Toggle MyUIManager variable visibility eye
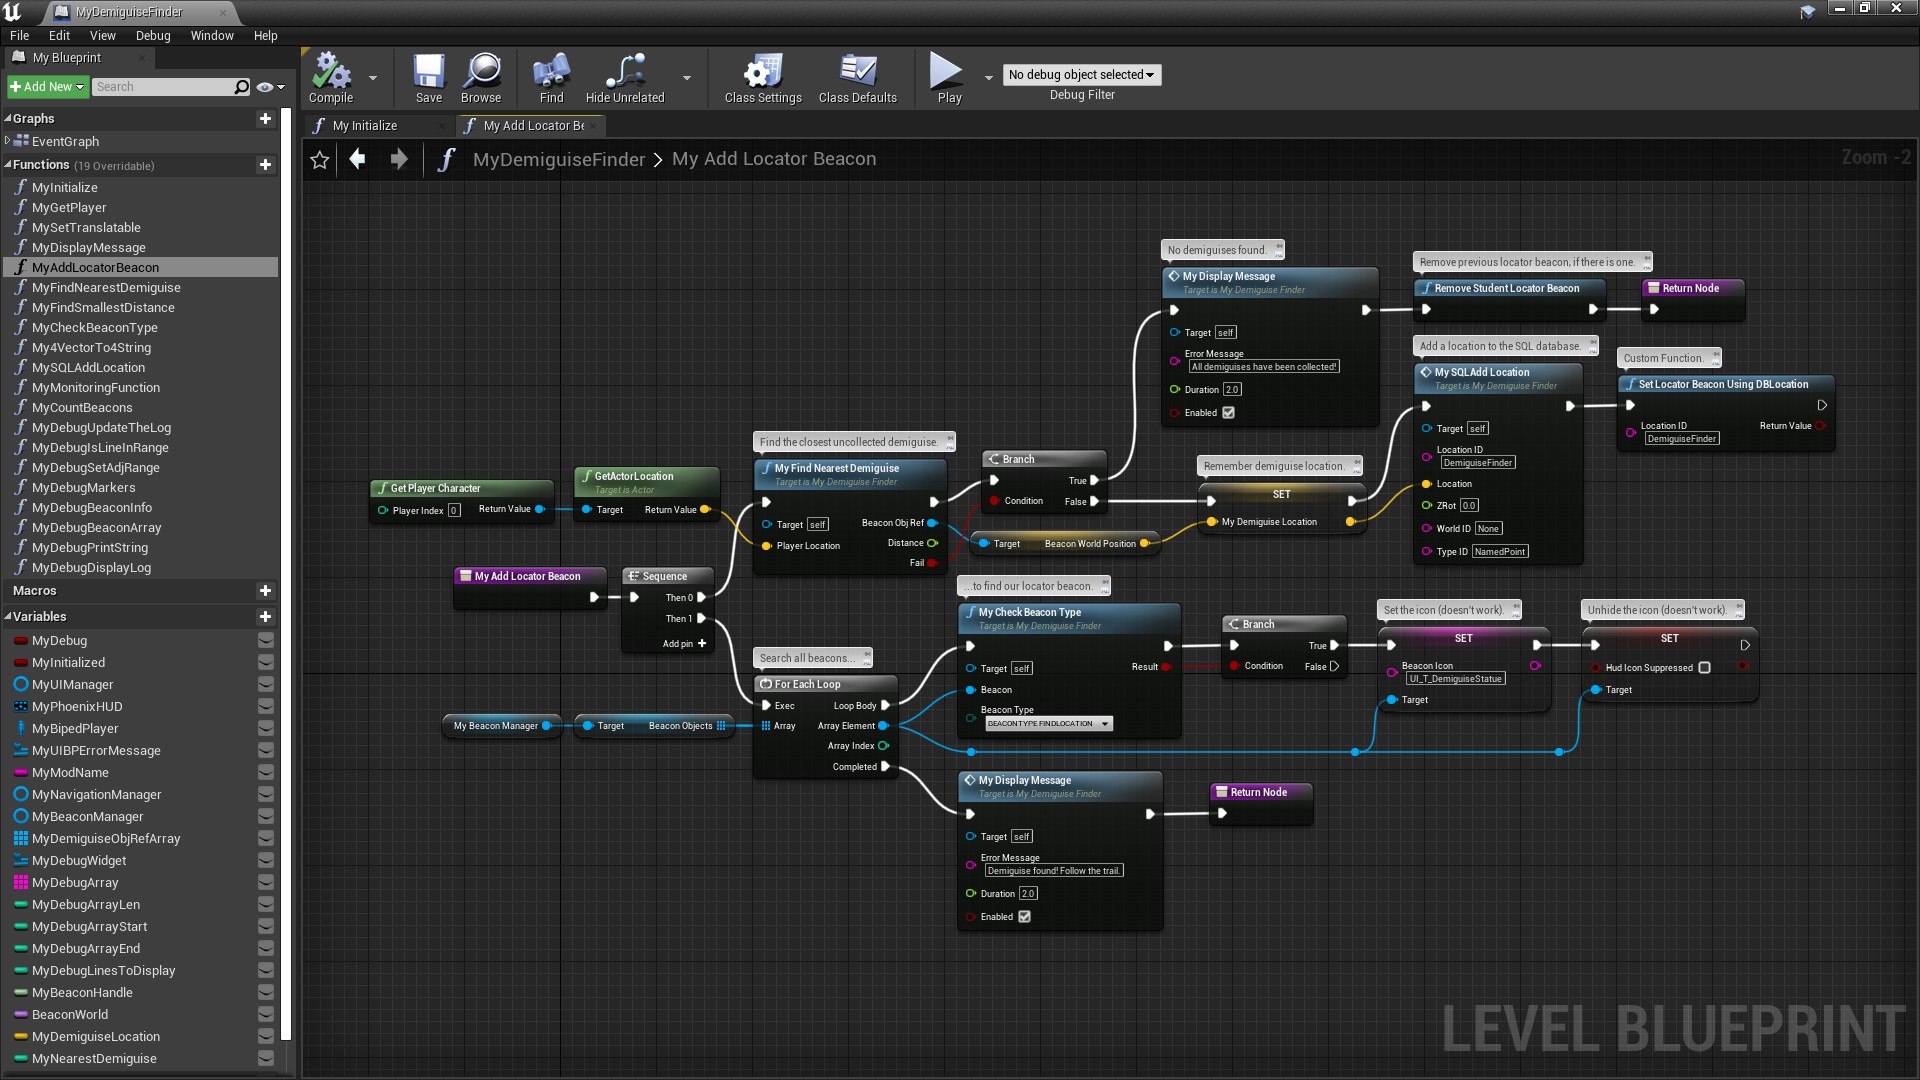1920x1080 pixels. pyautogui.click(x=266, y=685)
